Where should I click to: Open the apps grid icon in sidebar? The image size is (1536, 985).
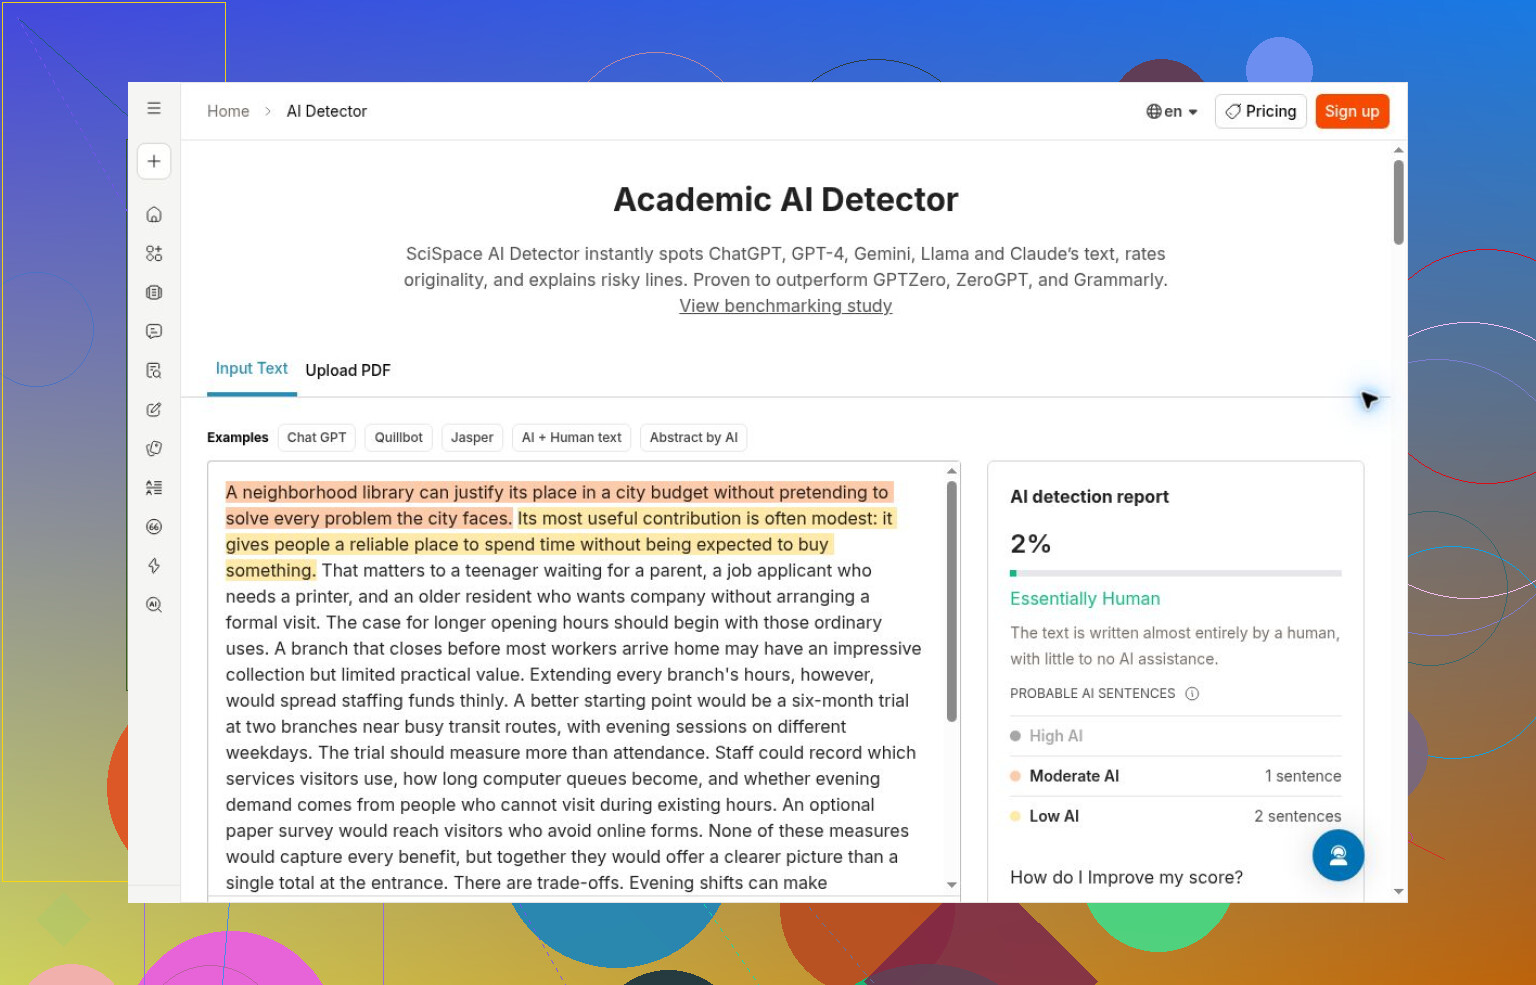click(x=154, y=253)
